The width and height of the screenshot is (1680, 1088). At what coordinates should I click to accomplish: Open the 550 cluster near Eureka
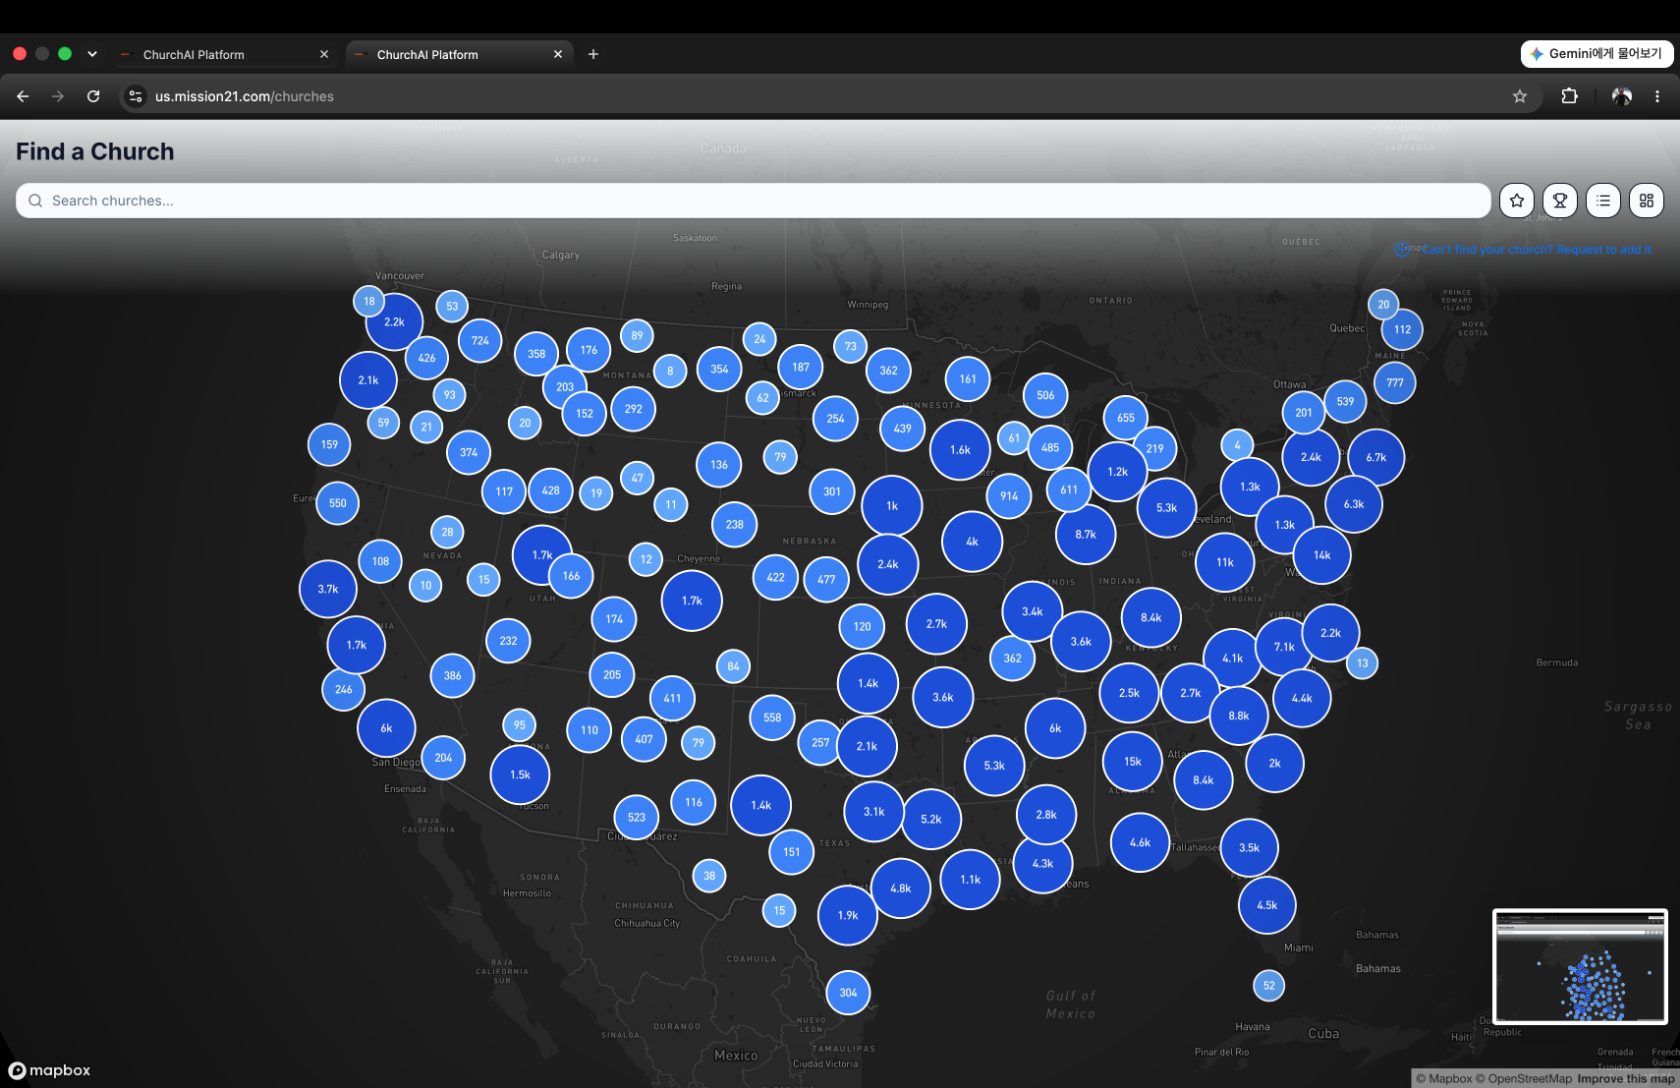pos(338,503)
